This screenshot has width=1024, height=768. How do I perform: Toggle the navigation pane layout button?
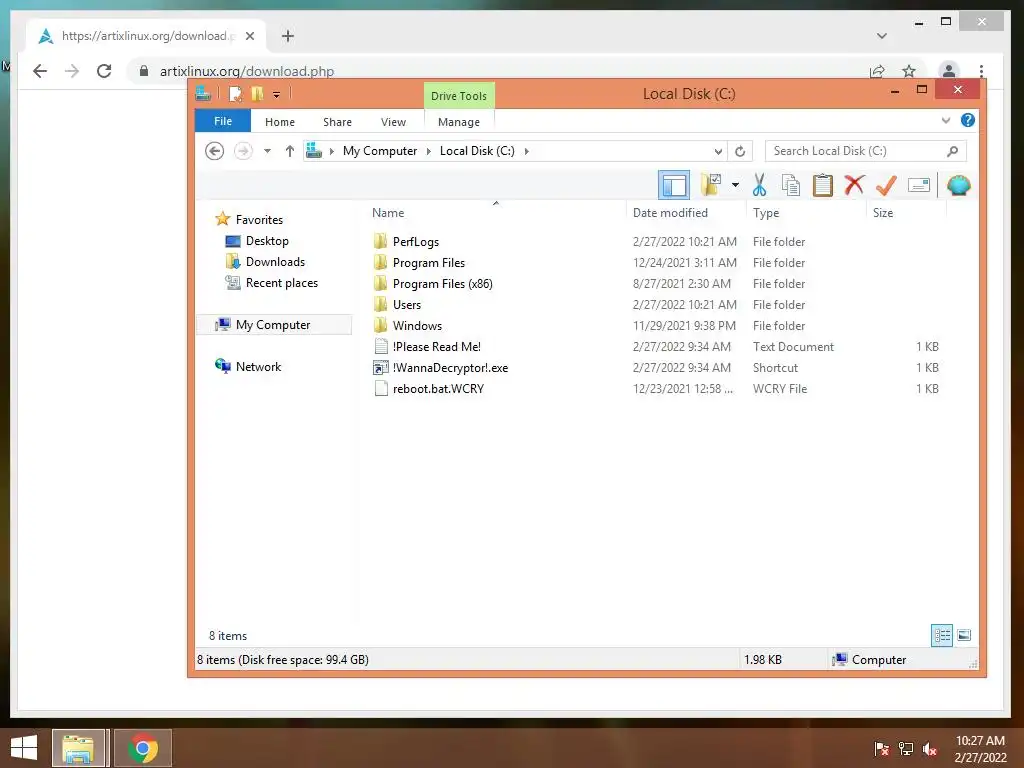point(673,185)
